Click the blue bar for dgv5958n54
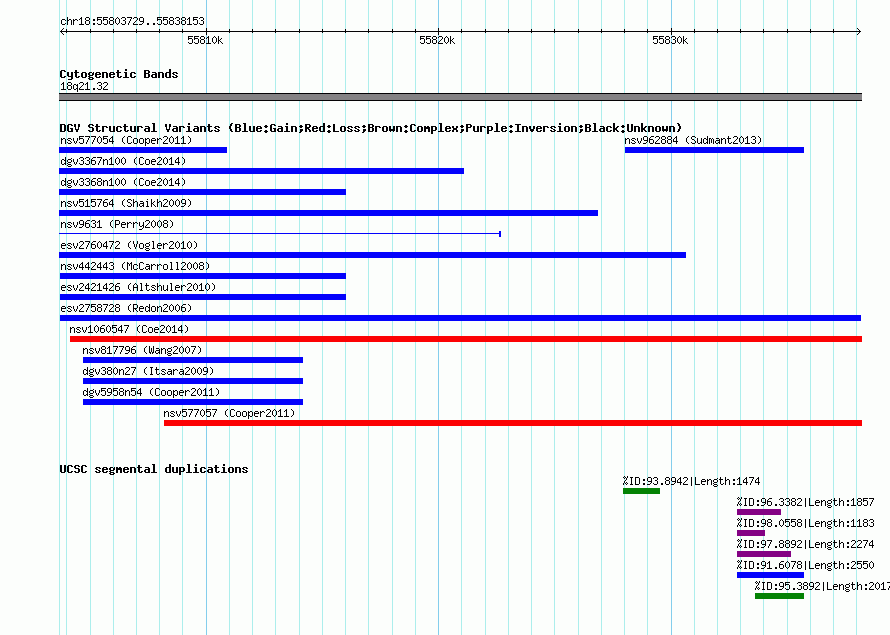Screen dimensions: 890x635 (193, 402)
